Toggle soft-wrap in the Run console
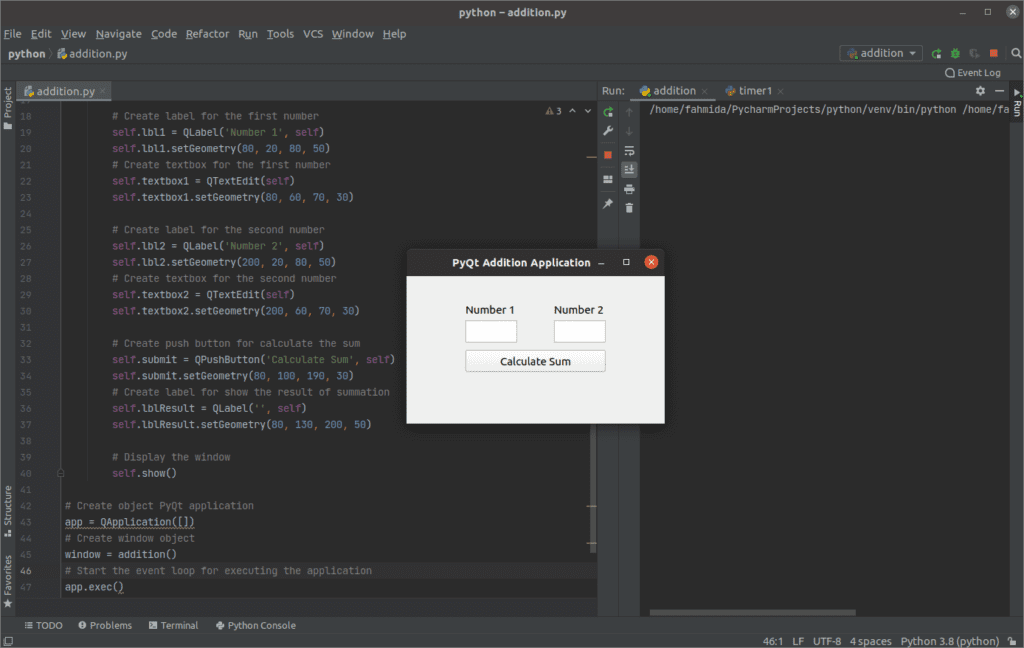The height and width of the screenshot is (648, 1024). tap(629, 150)
